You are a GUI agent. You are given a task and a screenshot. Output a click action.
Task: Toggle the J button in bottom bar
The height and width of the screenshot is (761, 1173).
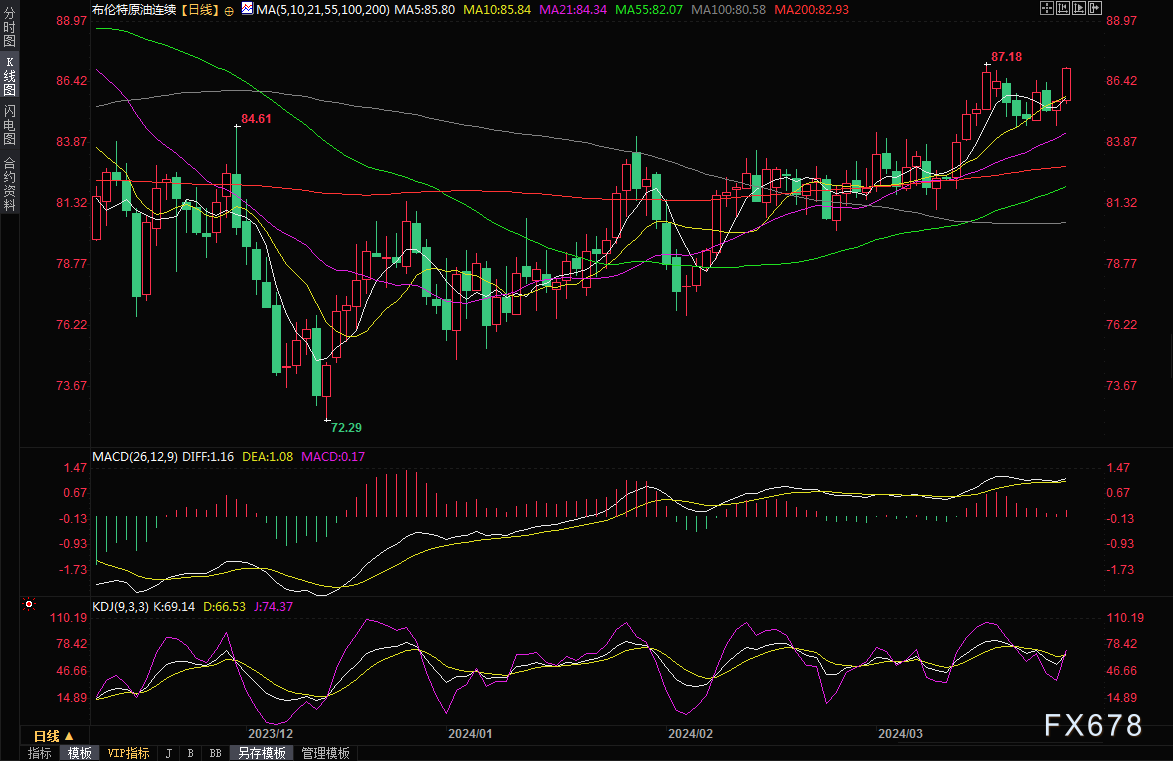[x=168, y=753]
